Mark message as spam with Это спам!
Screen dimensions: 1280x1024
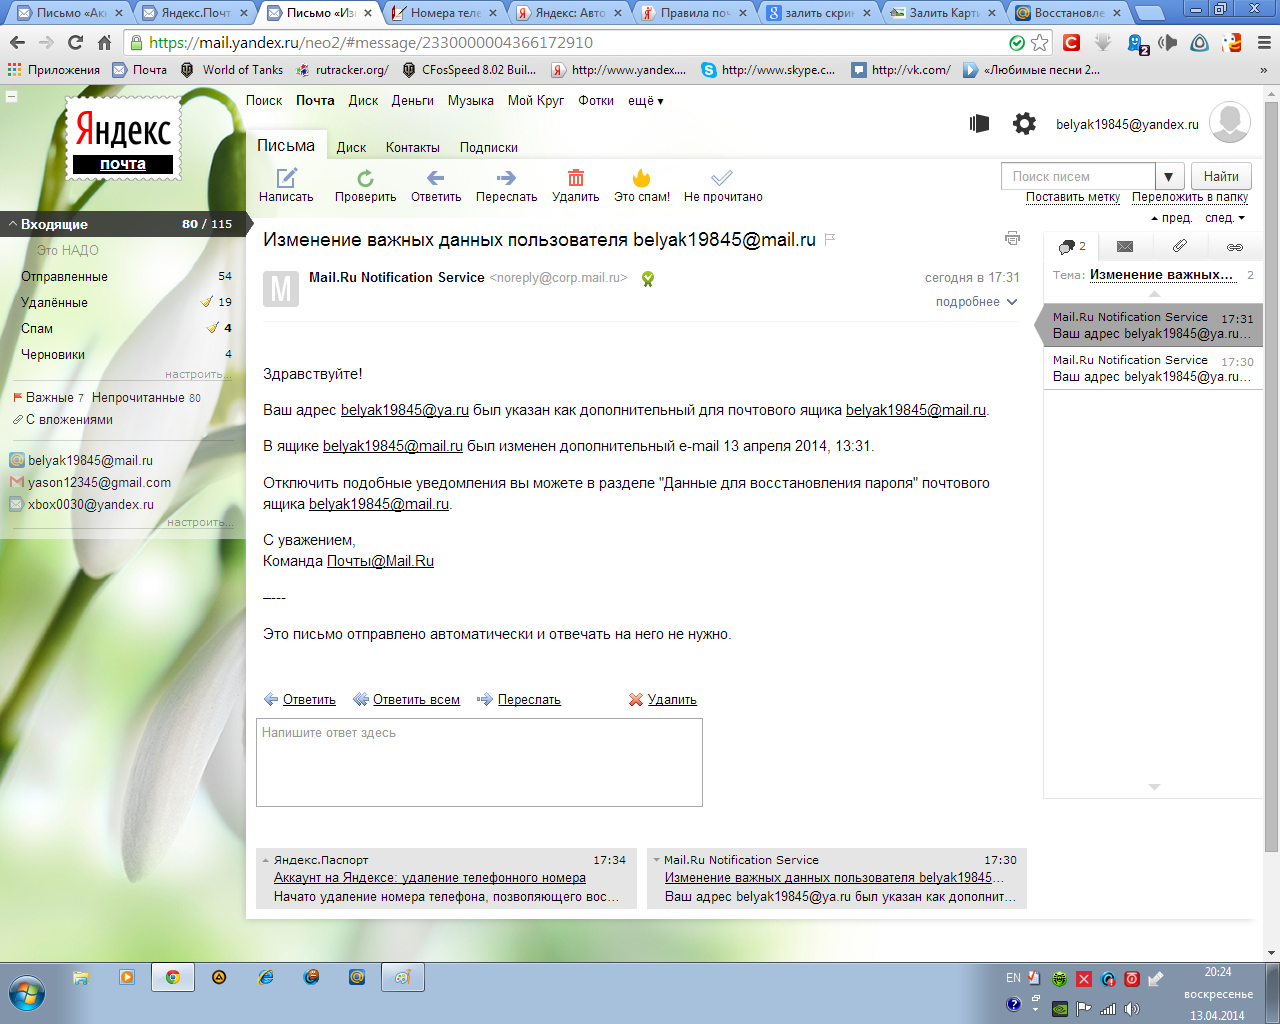pos(642,186)
